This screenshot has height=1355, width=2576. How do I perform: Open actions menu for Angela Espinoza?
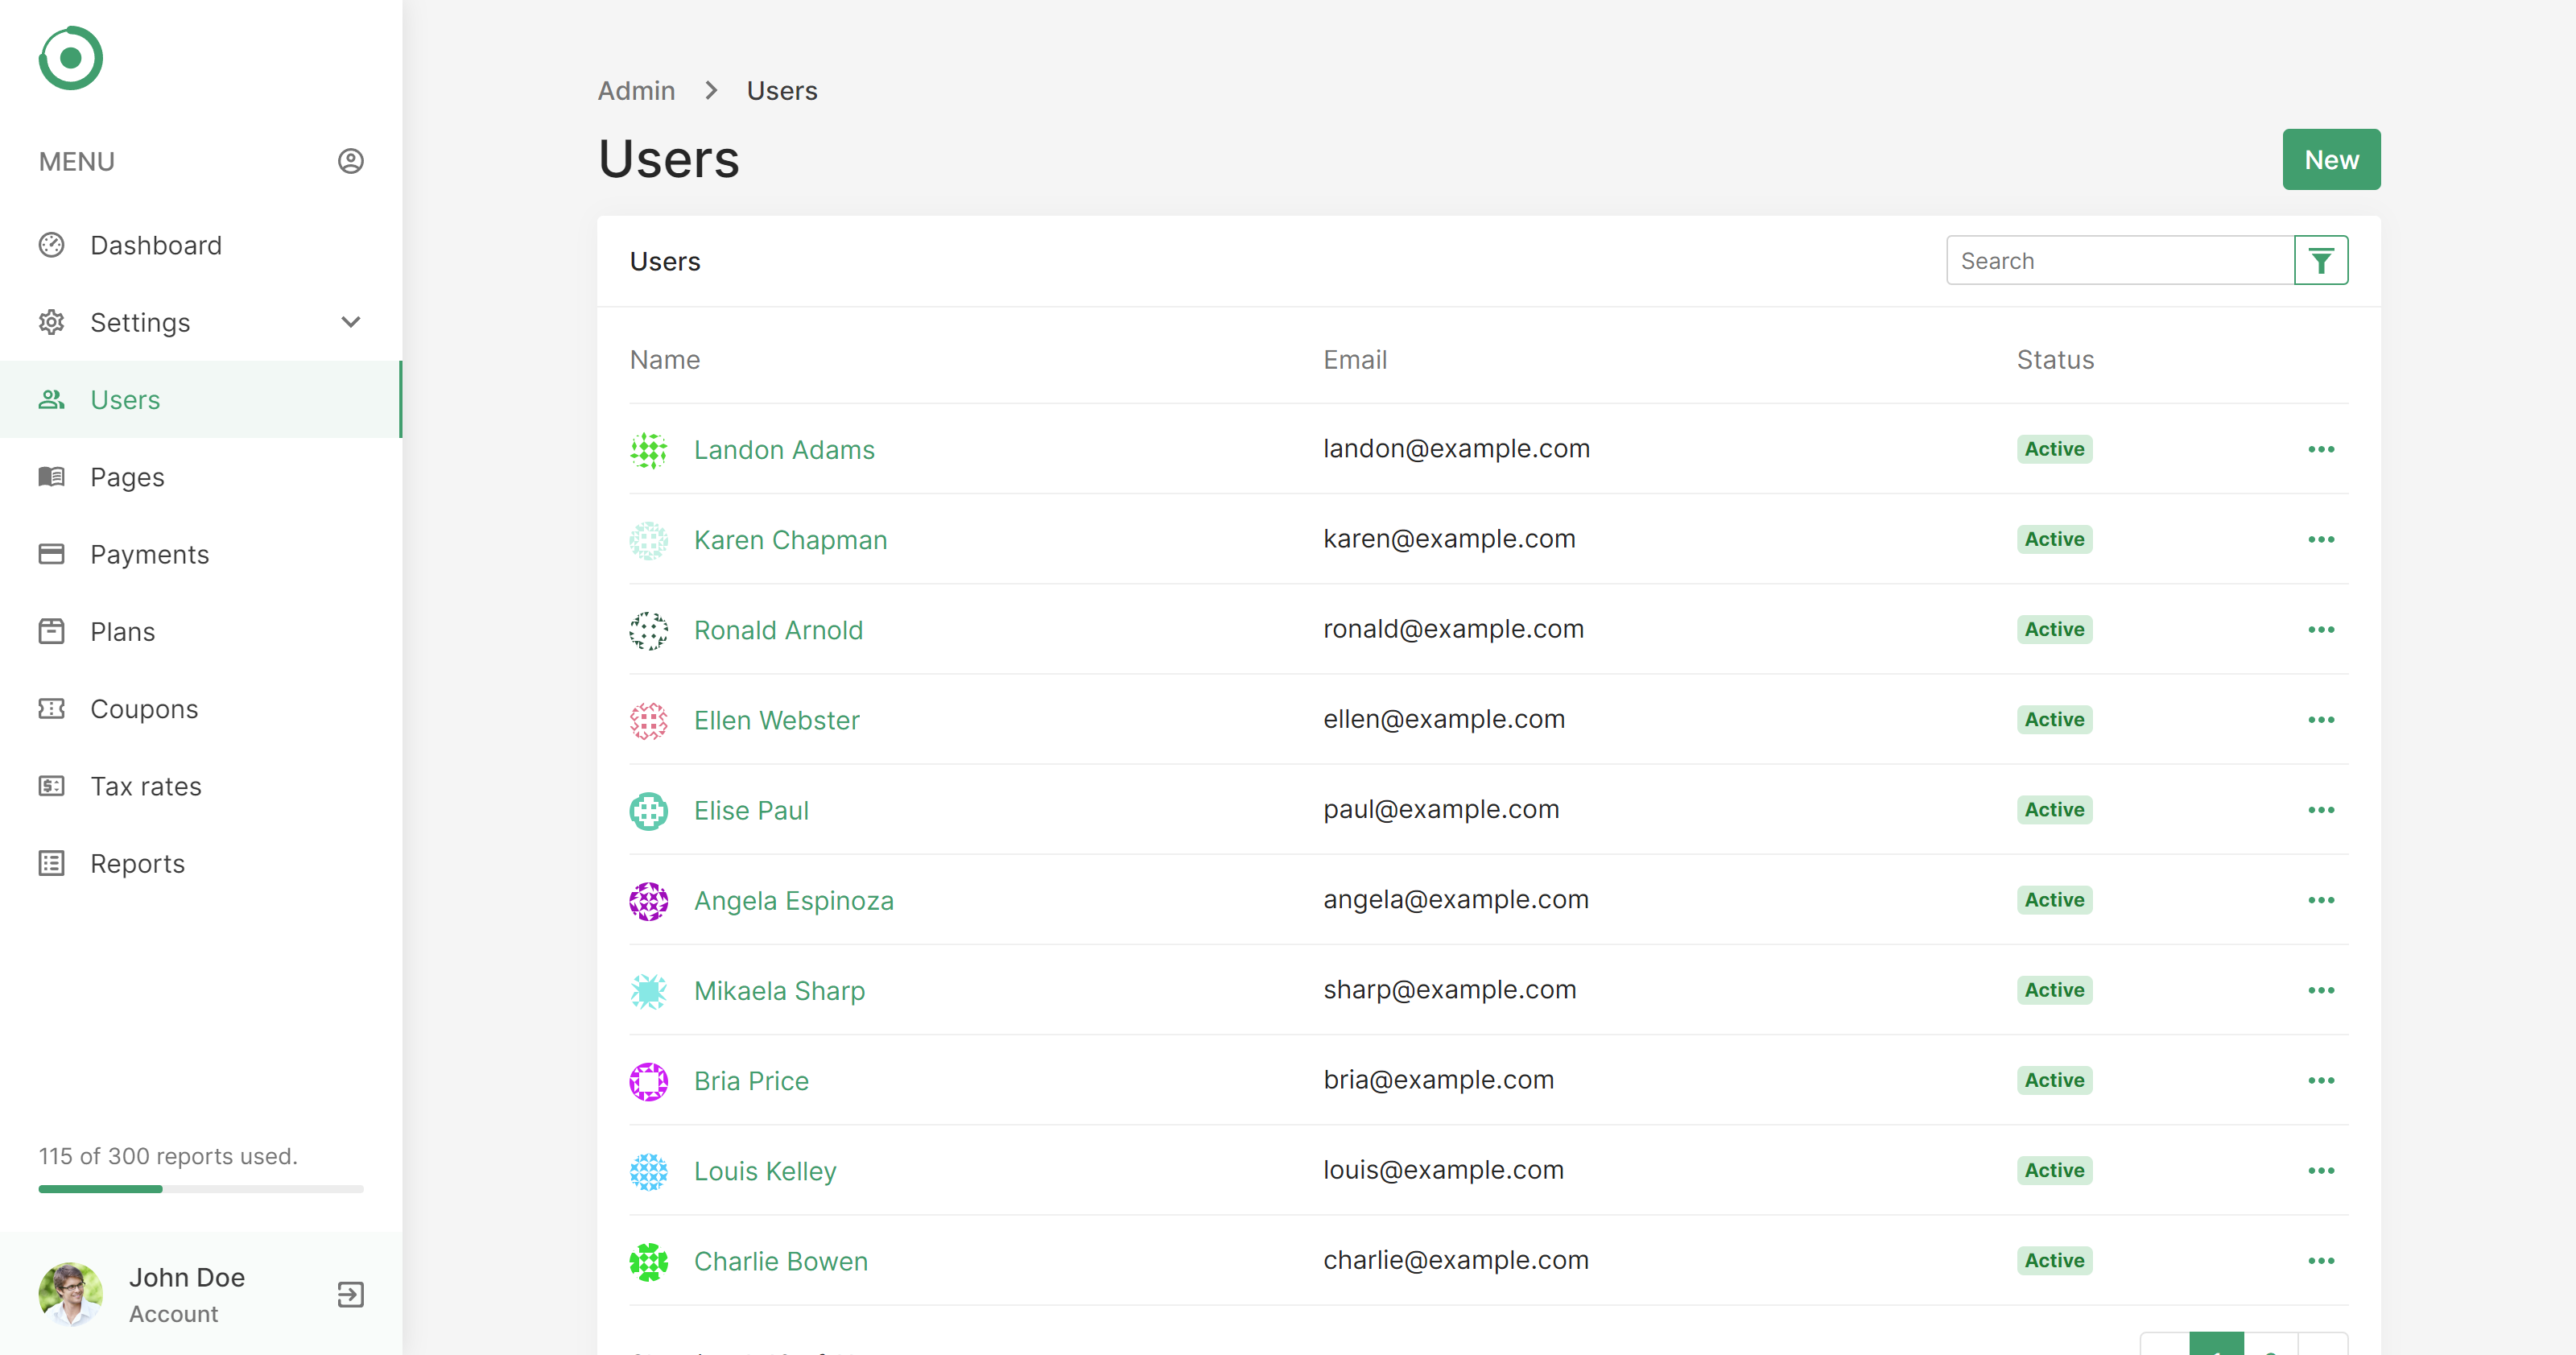coord(2321,901)
